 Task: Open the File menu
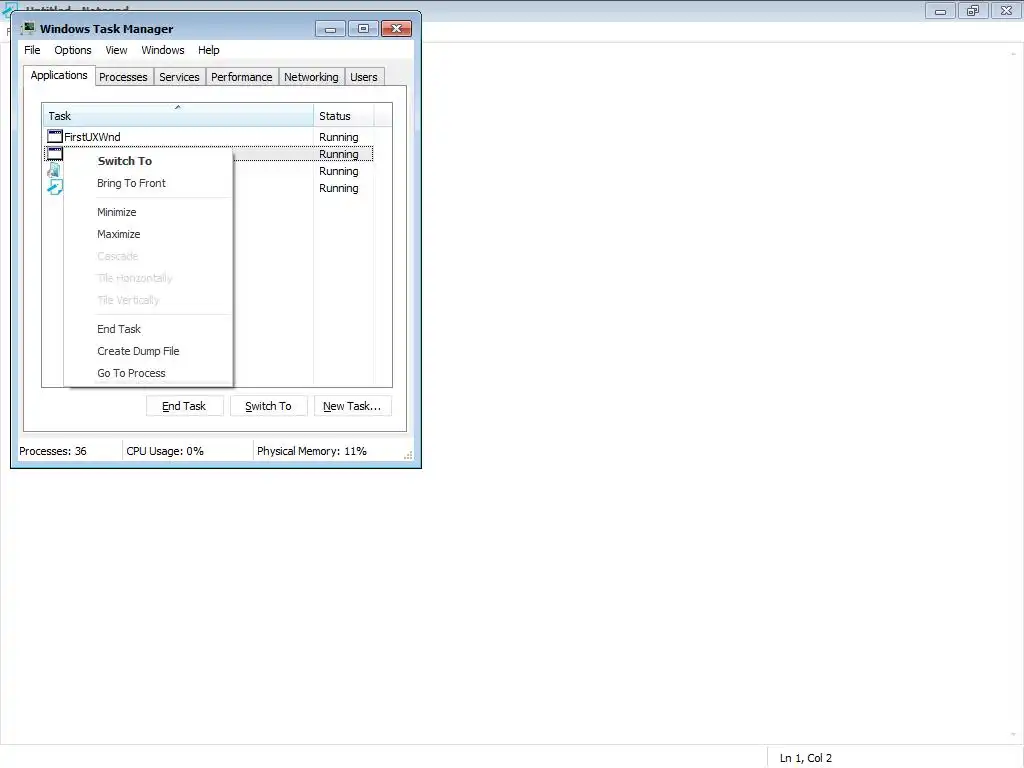point(32,50)
